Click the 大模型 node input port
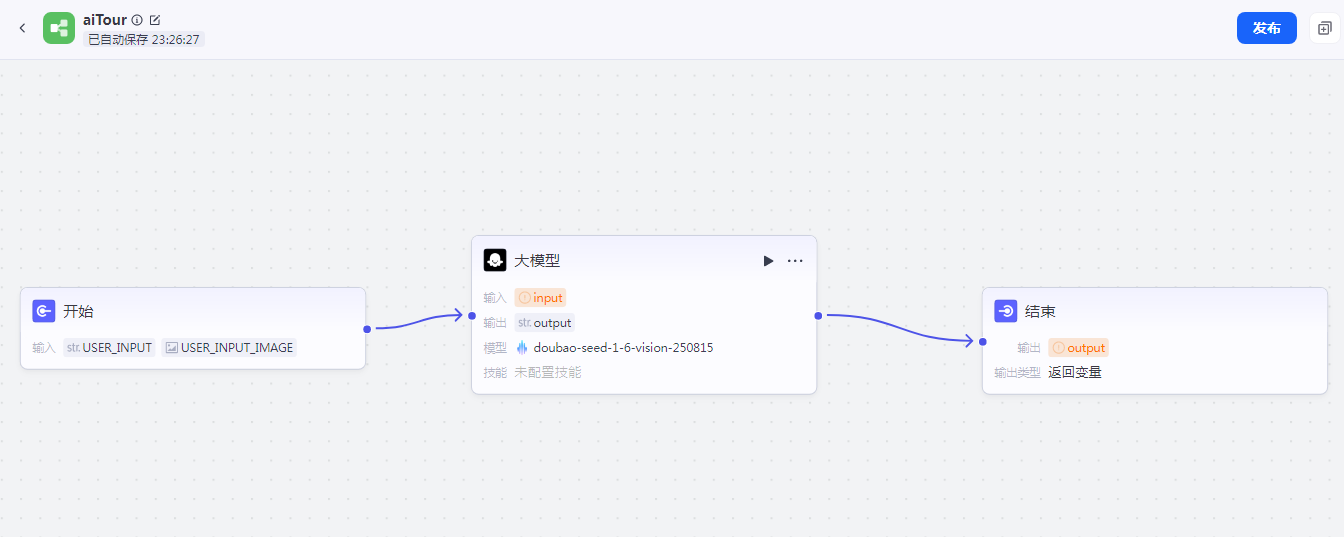This screenshot has width=1344, height=537. 471,315
